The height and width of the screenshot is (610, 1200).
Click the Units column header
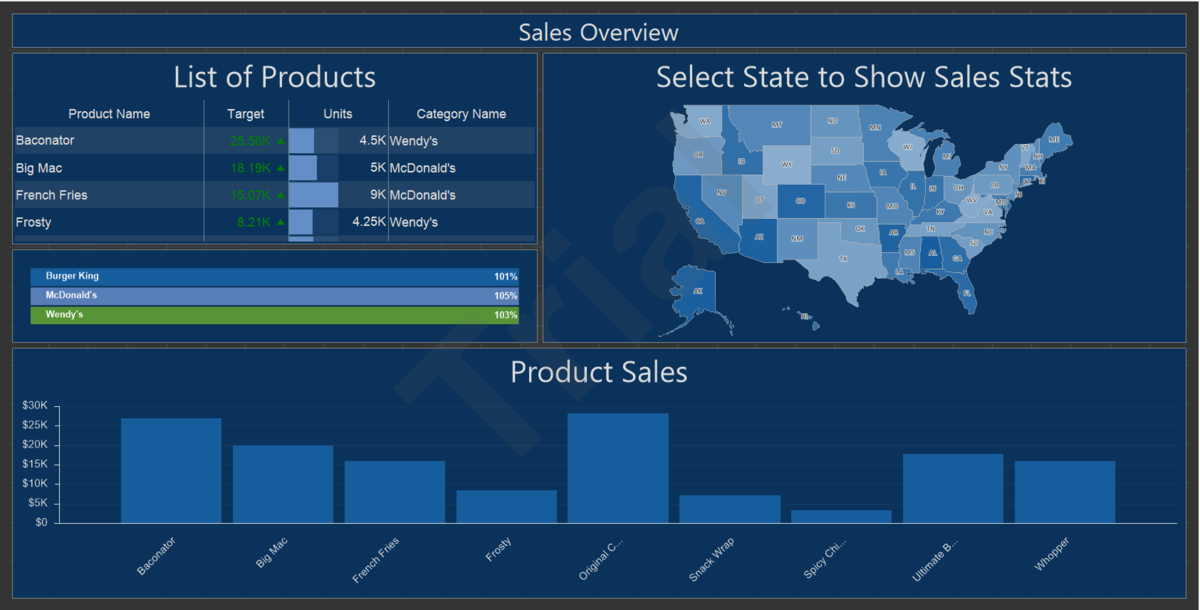[x=338, y=114]
